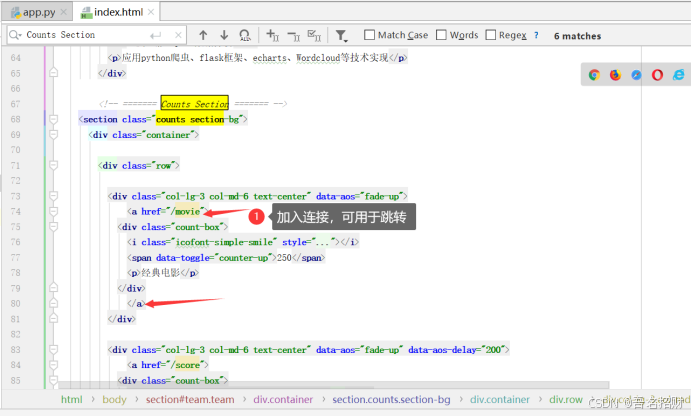Click collapsed style="..." attribute on line 76
This screenshot has height=417, width=692.
click(x=311, y=242)
